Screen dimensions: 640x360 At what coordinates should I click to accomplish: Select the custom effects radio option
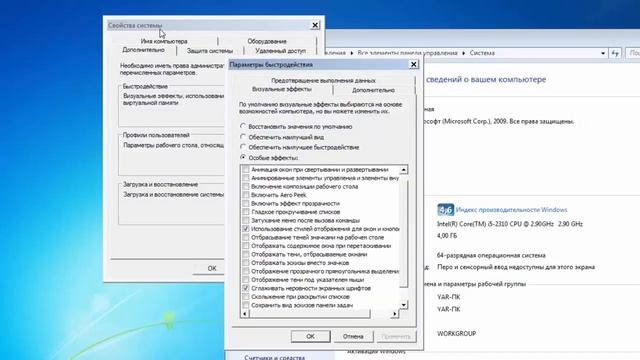click(x=243, y=157)
